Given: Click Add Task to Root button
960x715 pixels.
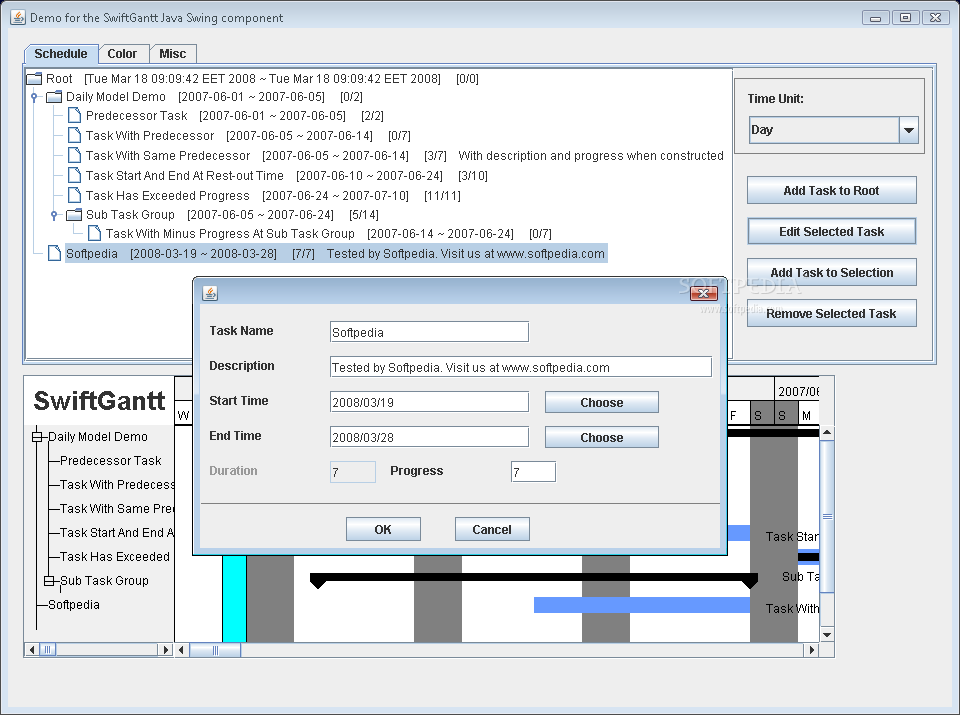Looking at the screenshot, I should (x=831, y=190).
